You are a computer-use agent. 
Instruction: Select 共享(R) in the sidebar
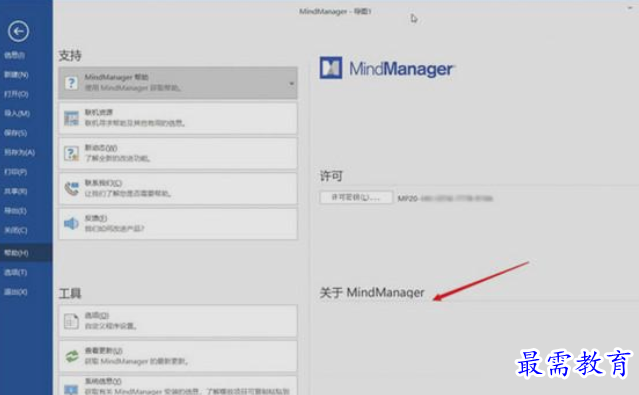coord(15,191)
